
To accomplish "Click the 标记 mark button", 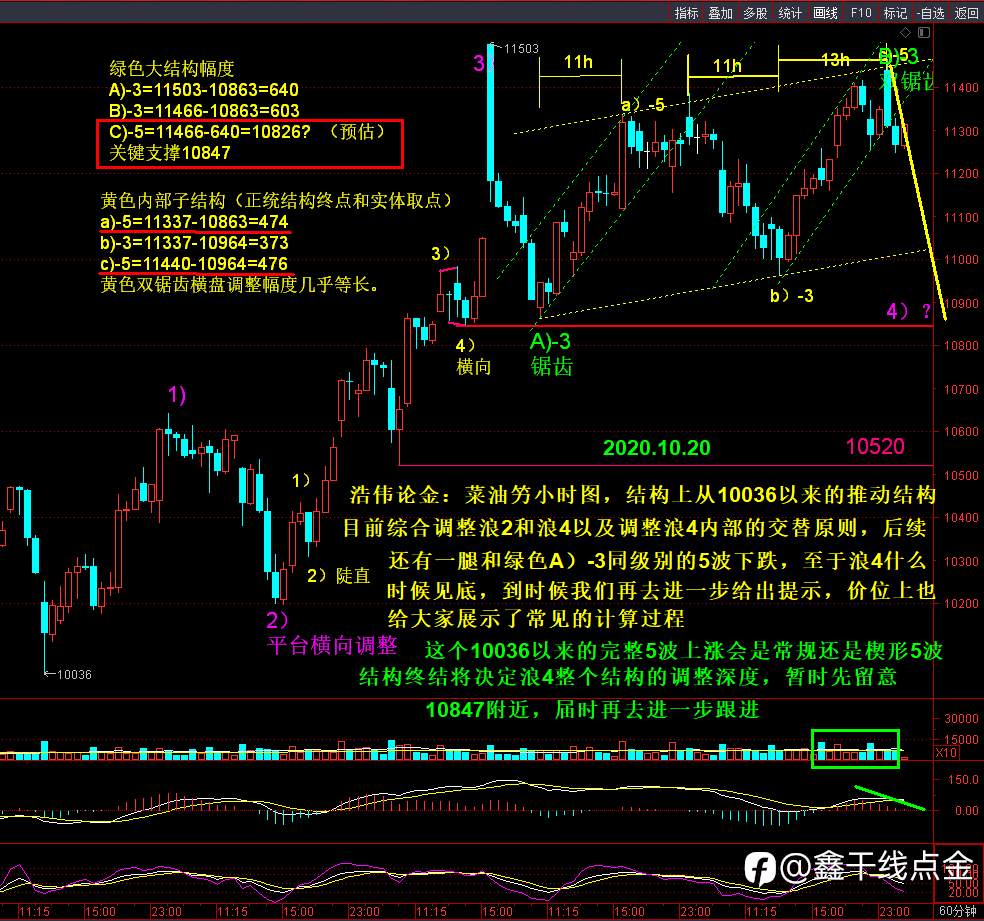I will [895, 13].
